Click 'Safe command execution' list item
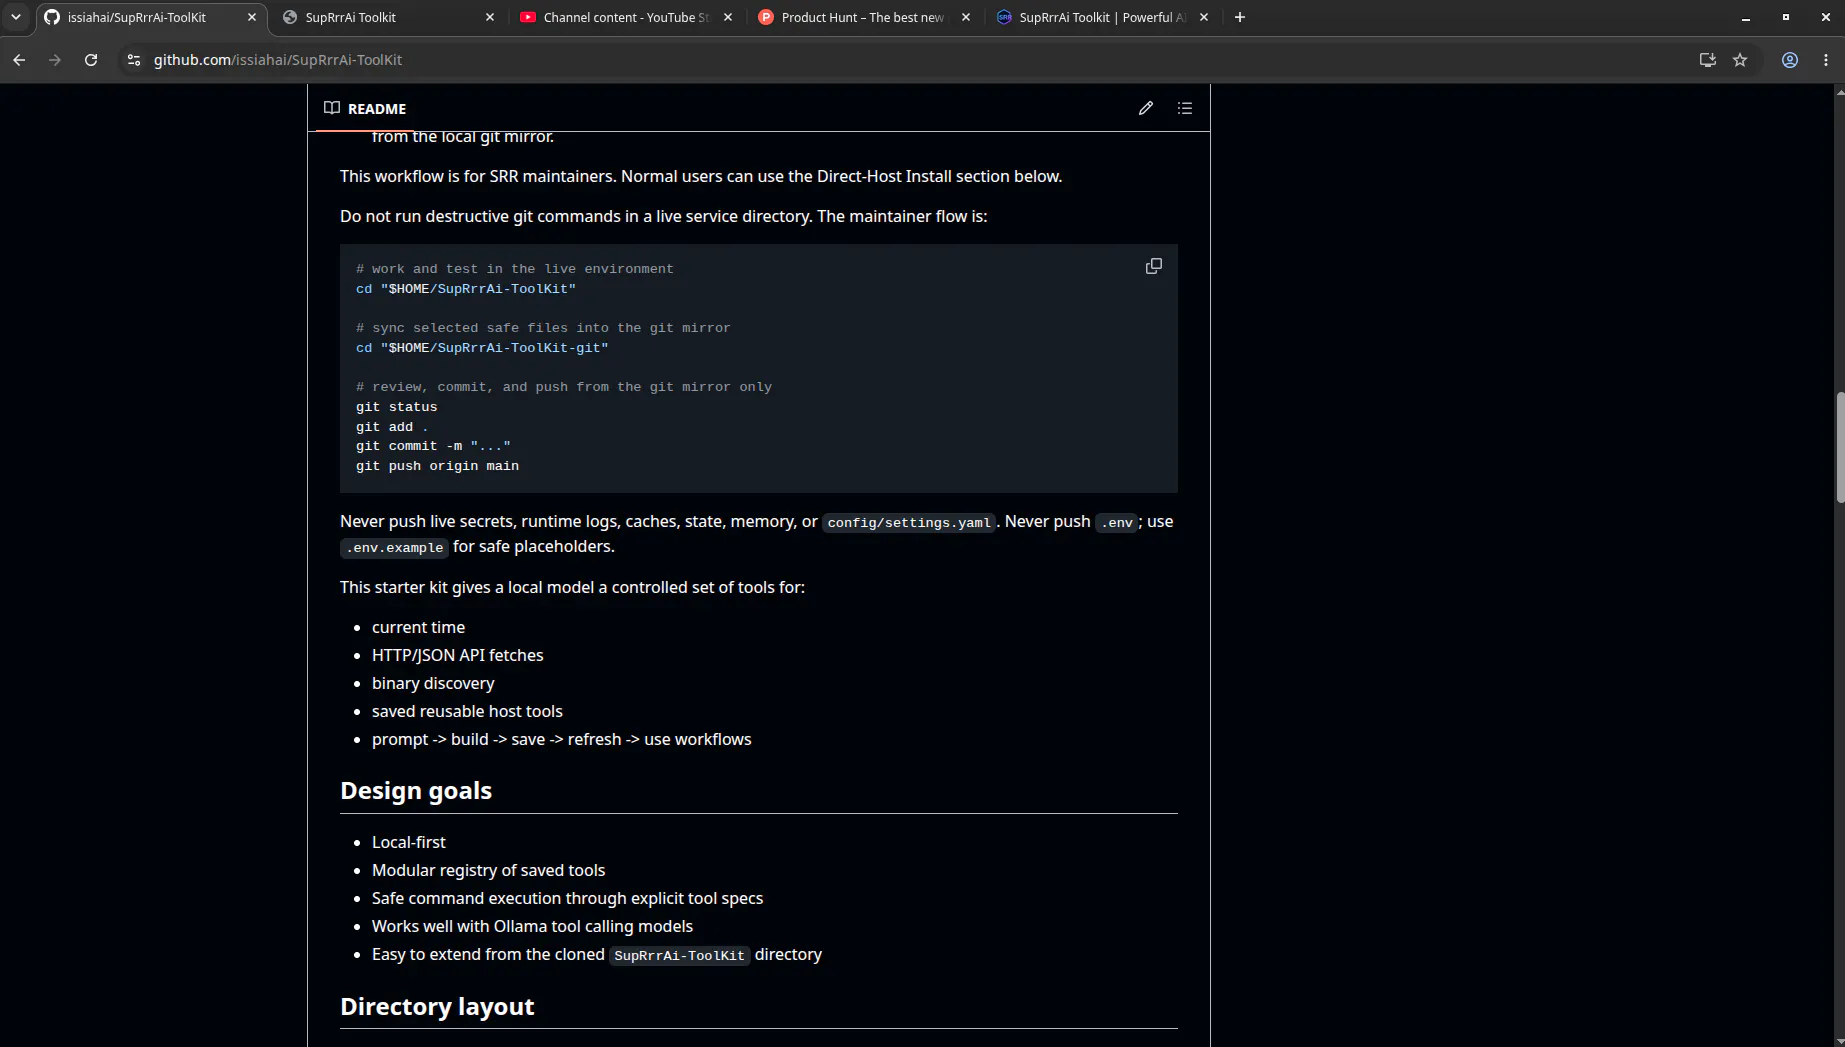Viewport: 1845px width, 1047px height. (567, 898)
